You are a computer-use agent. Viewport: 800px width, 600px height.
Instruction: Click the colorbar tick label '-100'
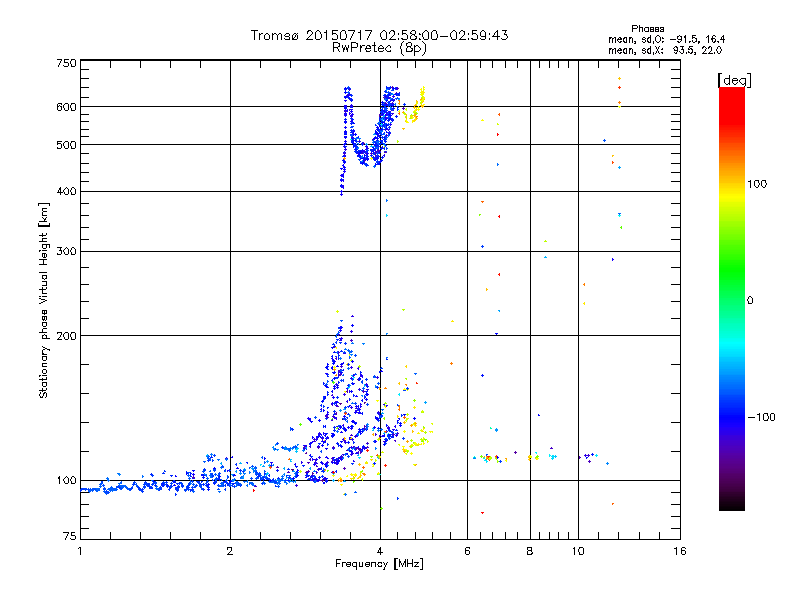pyautogui.click(x=761, y=417)
